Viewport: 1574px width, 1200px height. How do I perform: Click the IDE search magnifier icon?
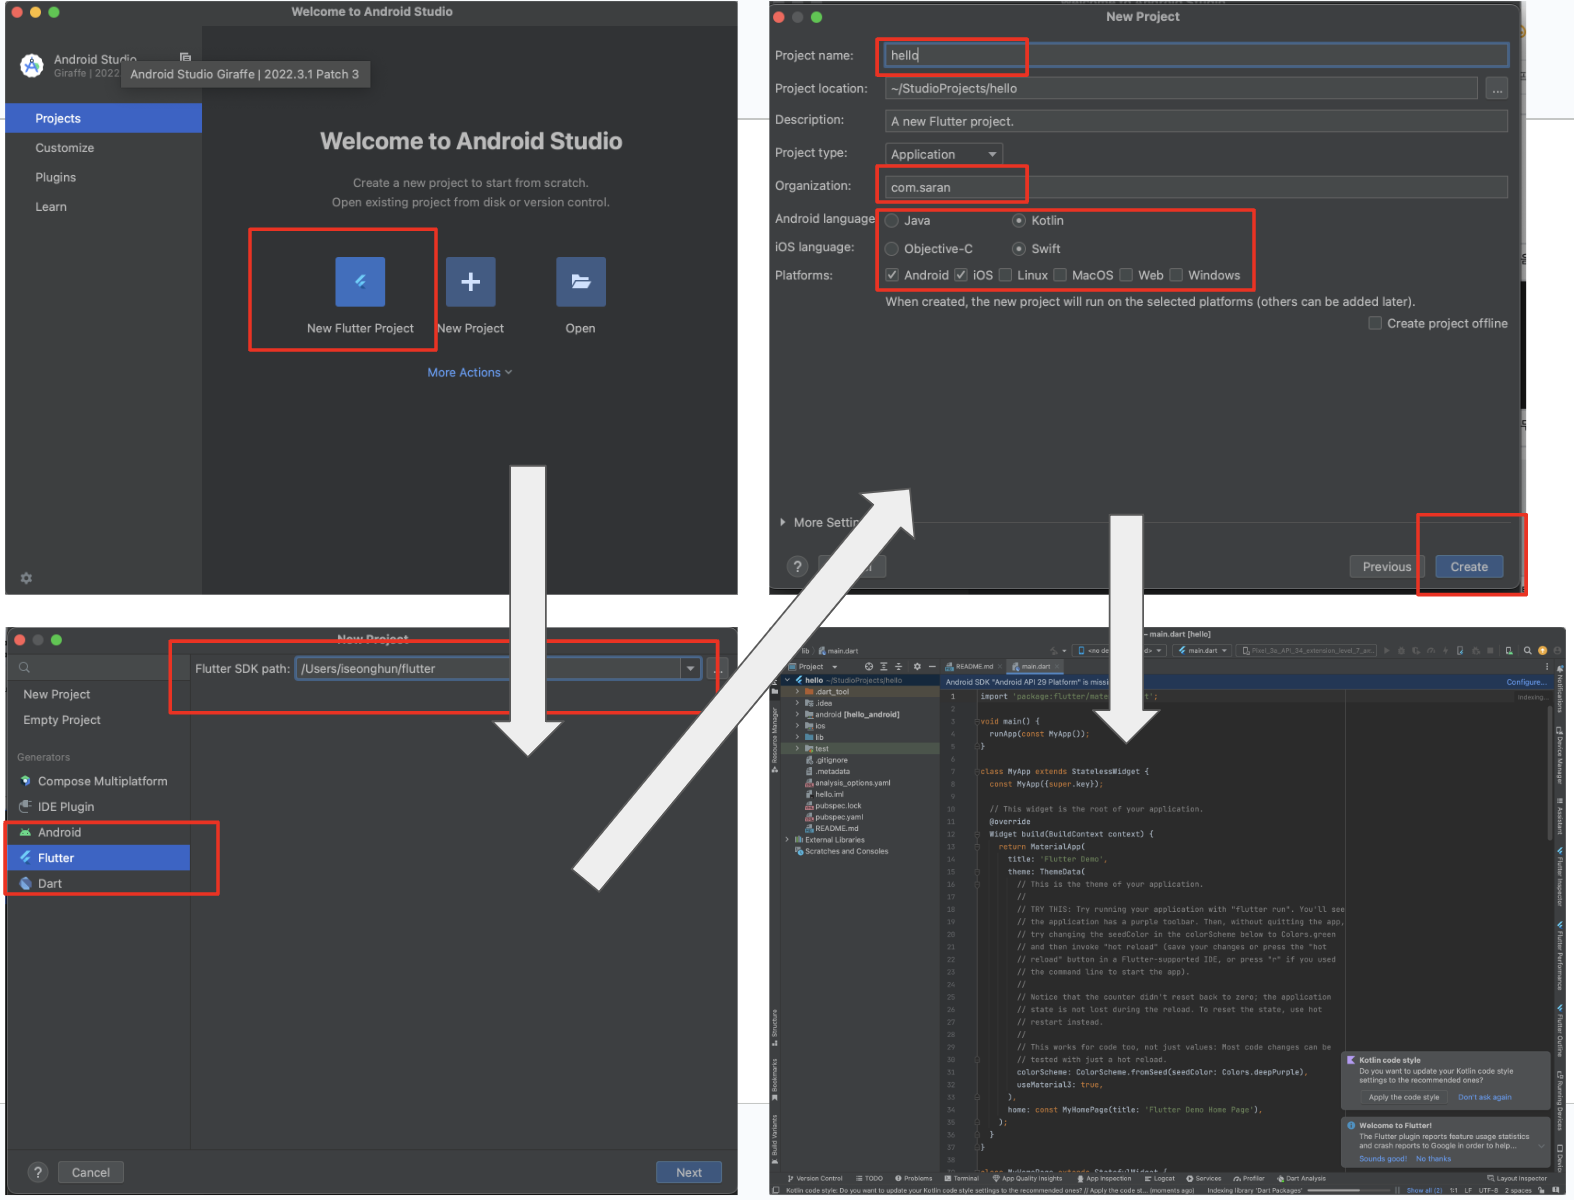click(1527, 651)
